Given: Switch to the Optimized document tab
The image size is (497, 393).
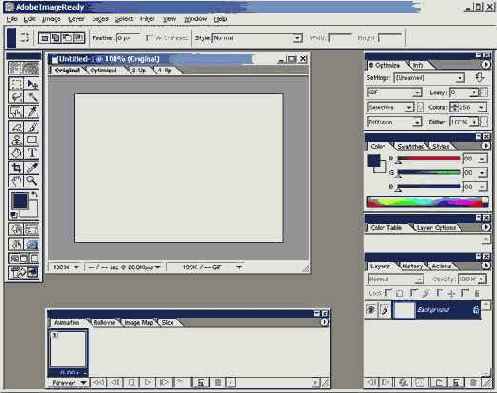Looking at the screenshot, I should (104, 70).
